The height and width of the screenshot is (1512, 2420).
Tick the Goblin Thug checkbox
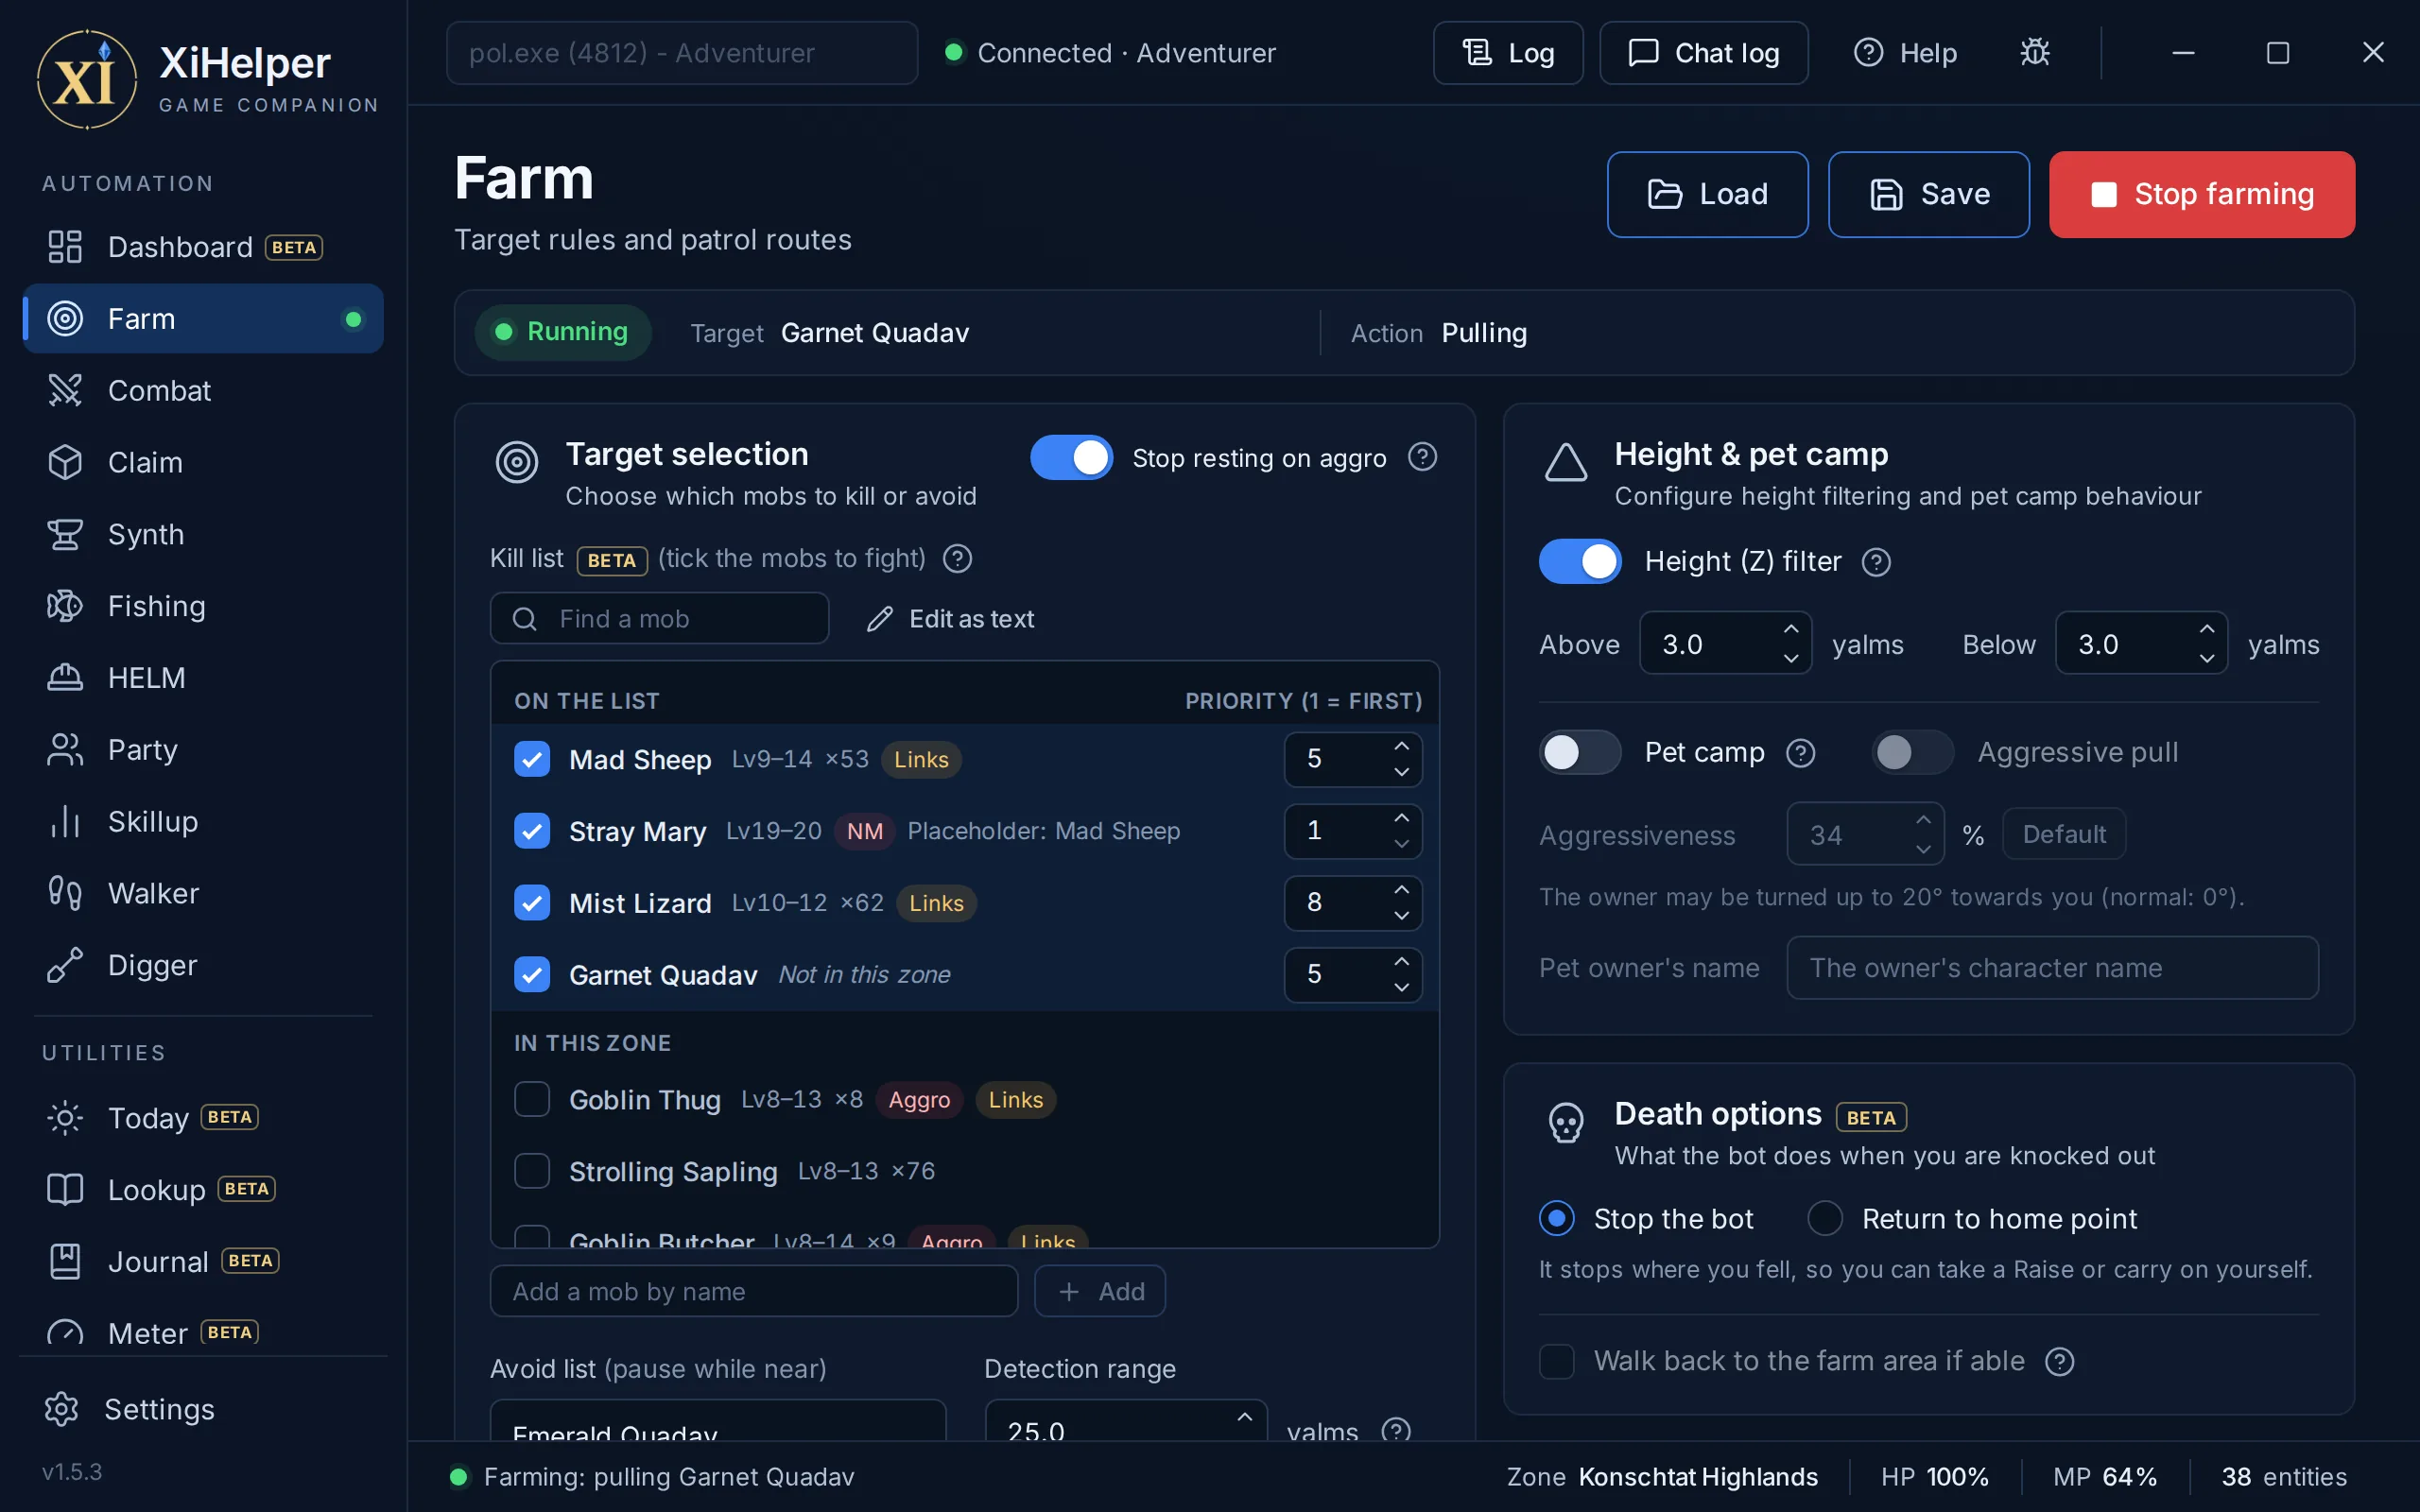click(x=532, y=1099)
